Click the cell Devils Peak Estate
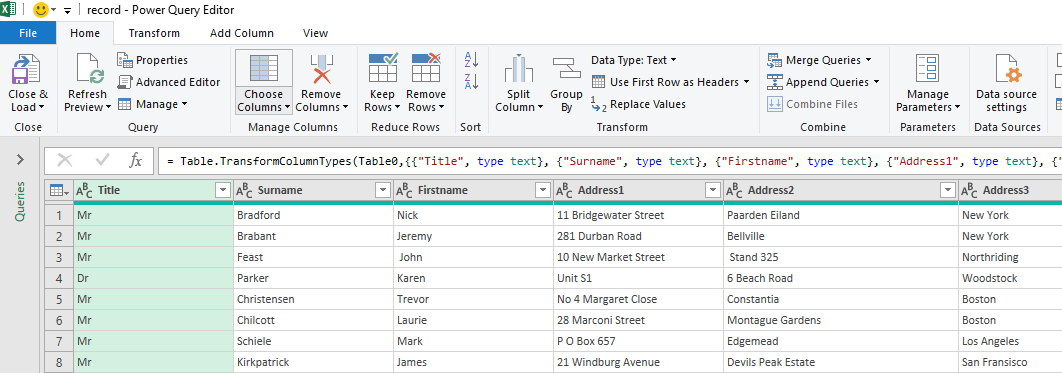This screenshot has height=373, width=1062. tap(841, 362)
